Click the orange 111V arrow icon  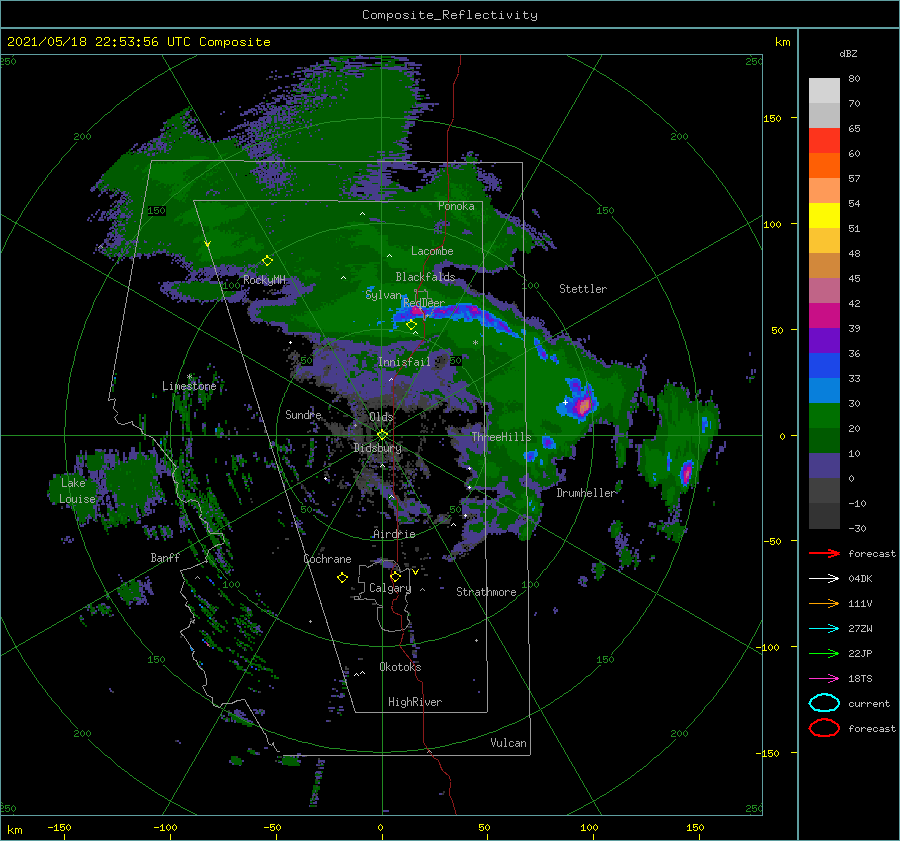point(824,603)
